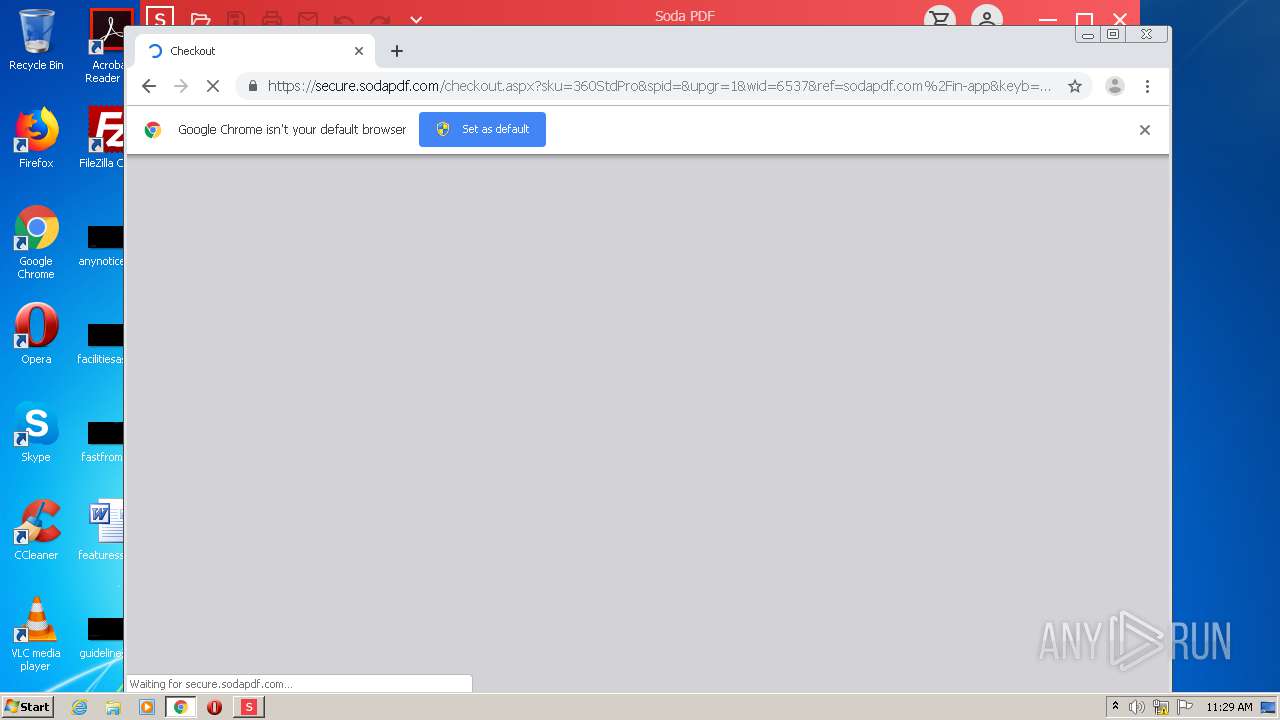Viewport: 1280px width, 720px height.
Task: Expand Soda PDF quick access dropdown
Action: point(416,19)
